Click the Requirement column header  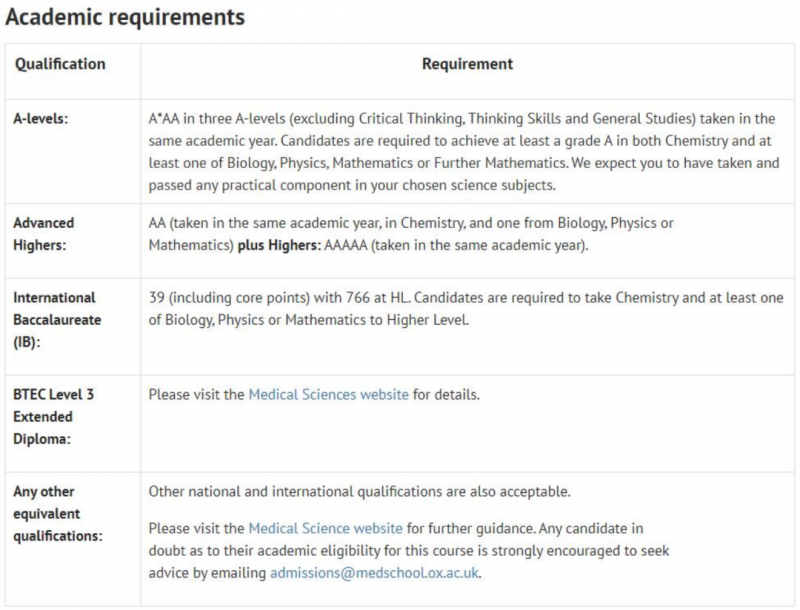[467, 64]
